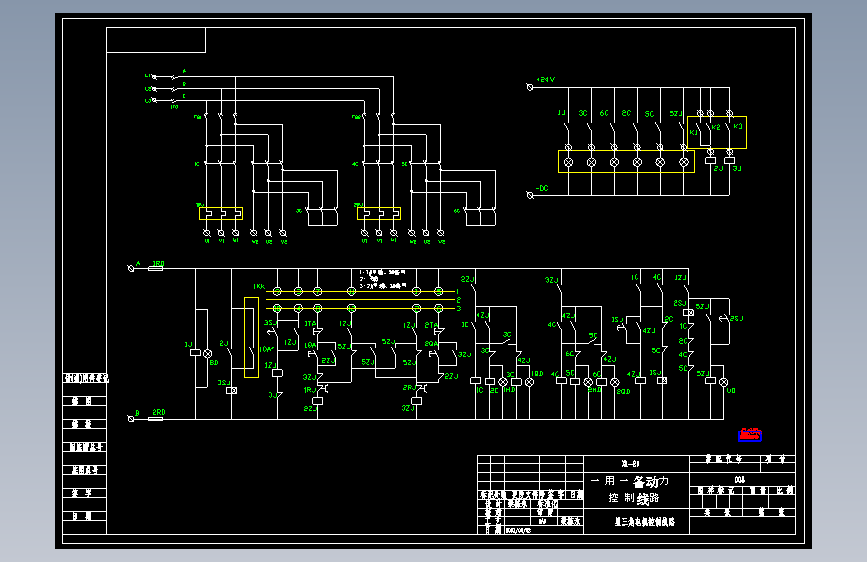867x562 pixels.
Task: Select the 2TA pushbutton label
Action: coord(431,325)
